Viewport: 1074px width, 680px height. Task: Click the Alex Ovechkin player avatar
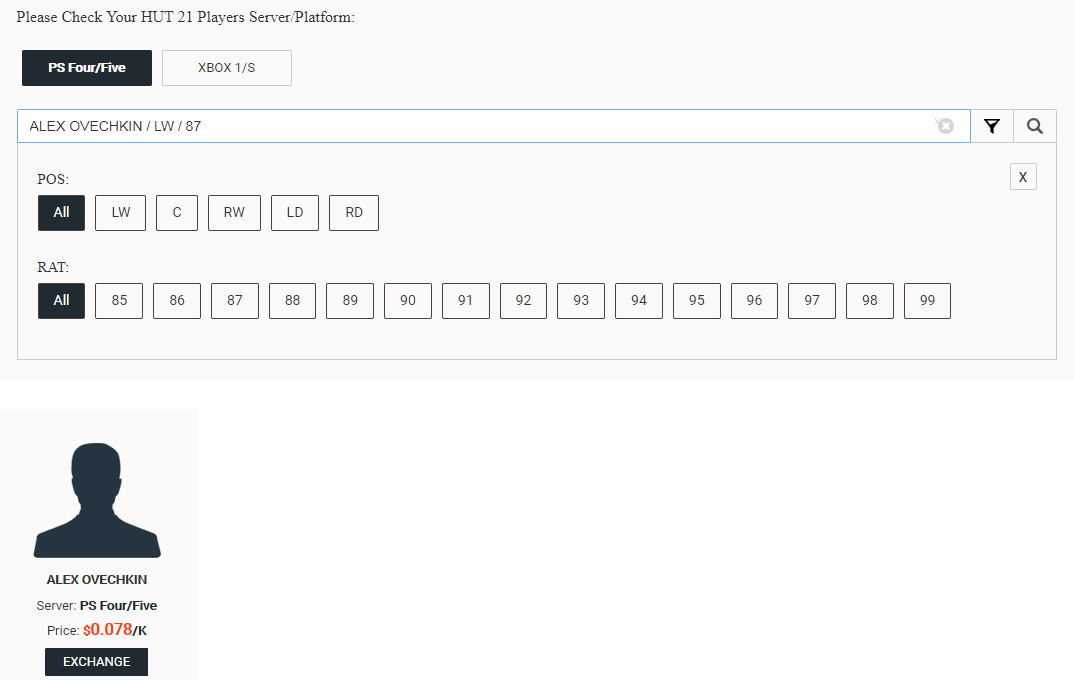[x=97, y=500]
